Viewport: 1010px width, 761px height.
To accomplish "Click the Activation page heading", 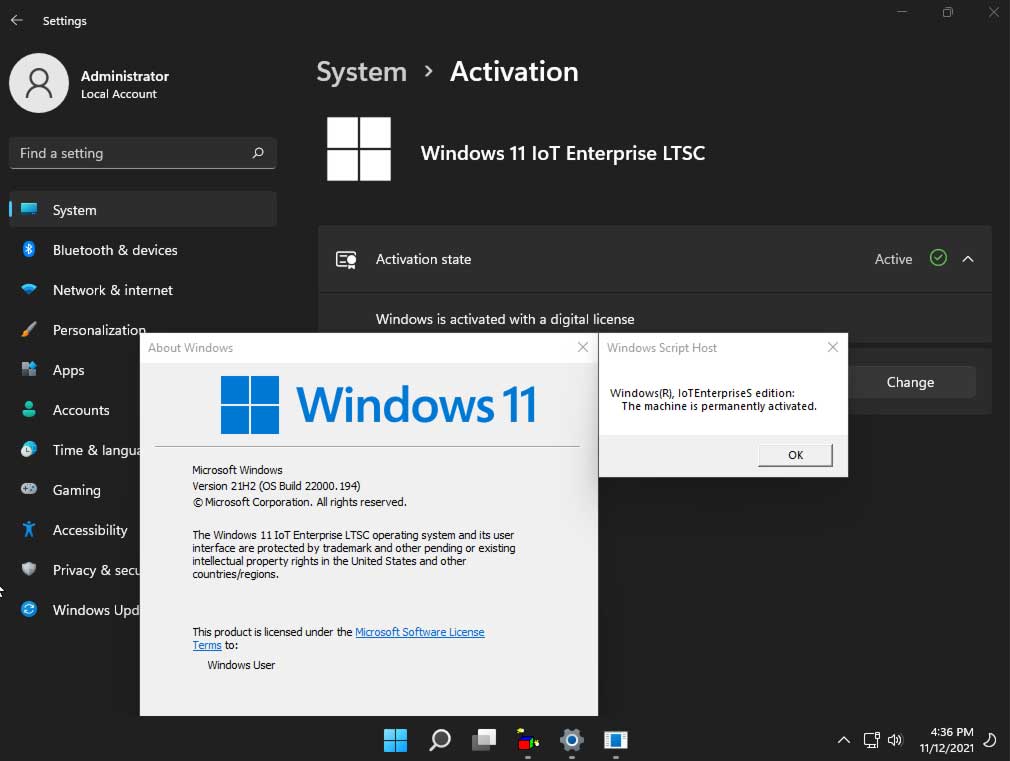I will point(514,72).
